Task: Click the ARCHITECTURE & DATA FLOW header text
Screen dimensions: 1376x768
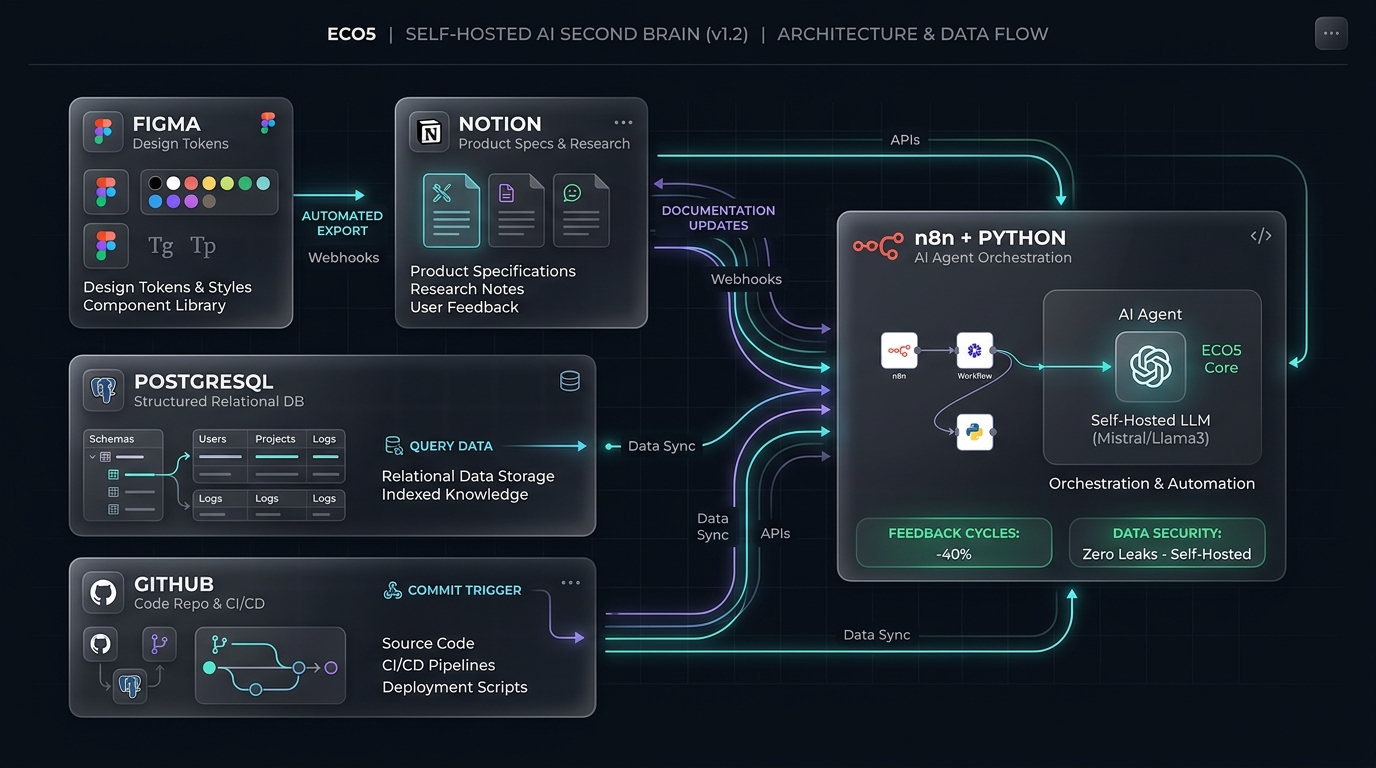Action: click(x=913, y=34)
